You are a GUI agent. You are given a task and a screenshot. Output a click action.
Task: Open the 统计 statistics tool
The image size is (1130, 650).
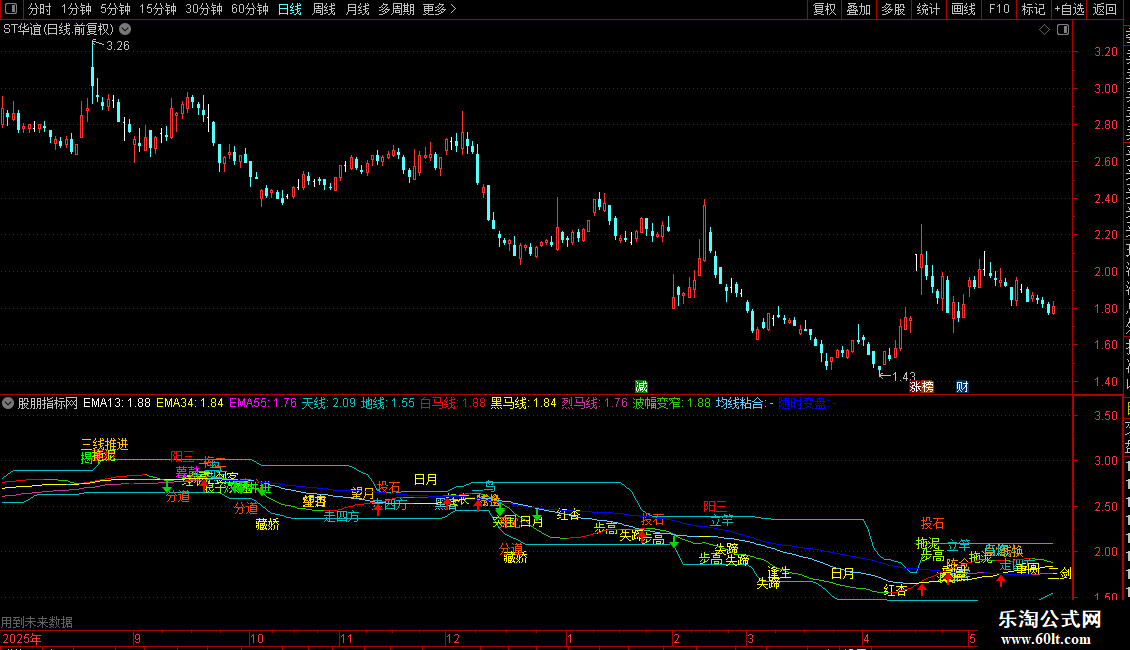click(x=927, y=9)
